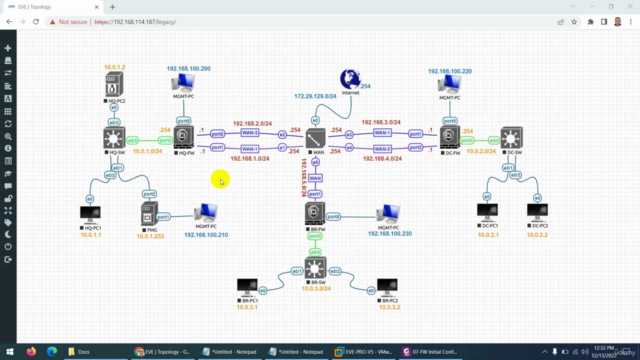Image resolution: width=640 pixels, height=360 pixels.
Task: Select the FMG node icon
Action: (x=149, y=214)
